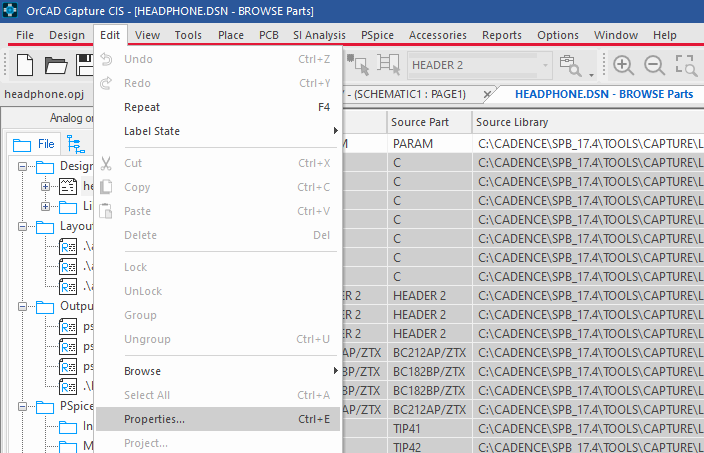The width and height of the screenshot is (704, 453).
Task: Open the Browse submenu
Action: pyautogui.click(x=218, y=371)
